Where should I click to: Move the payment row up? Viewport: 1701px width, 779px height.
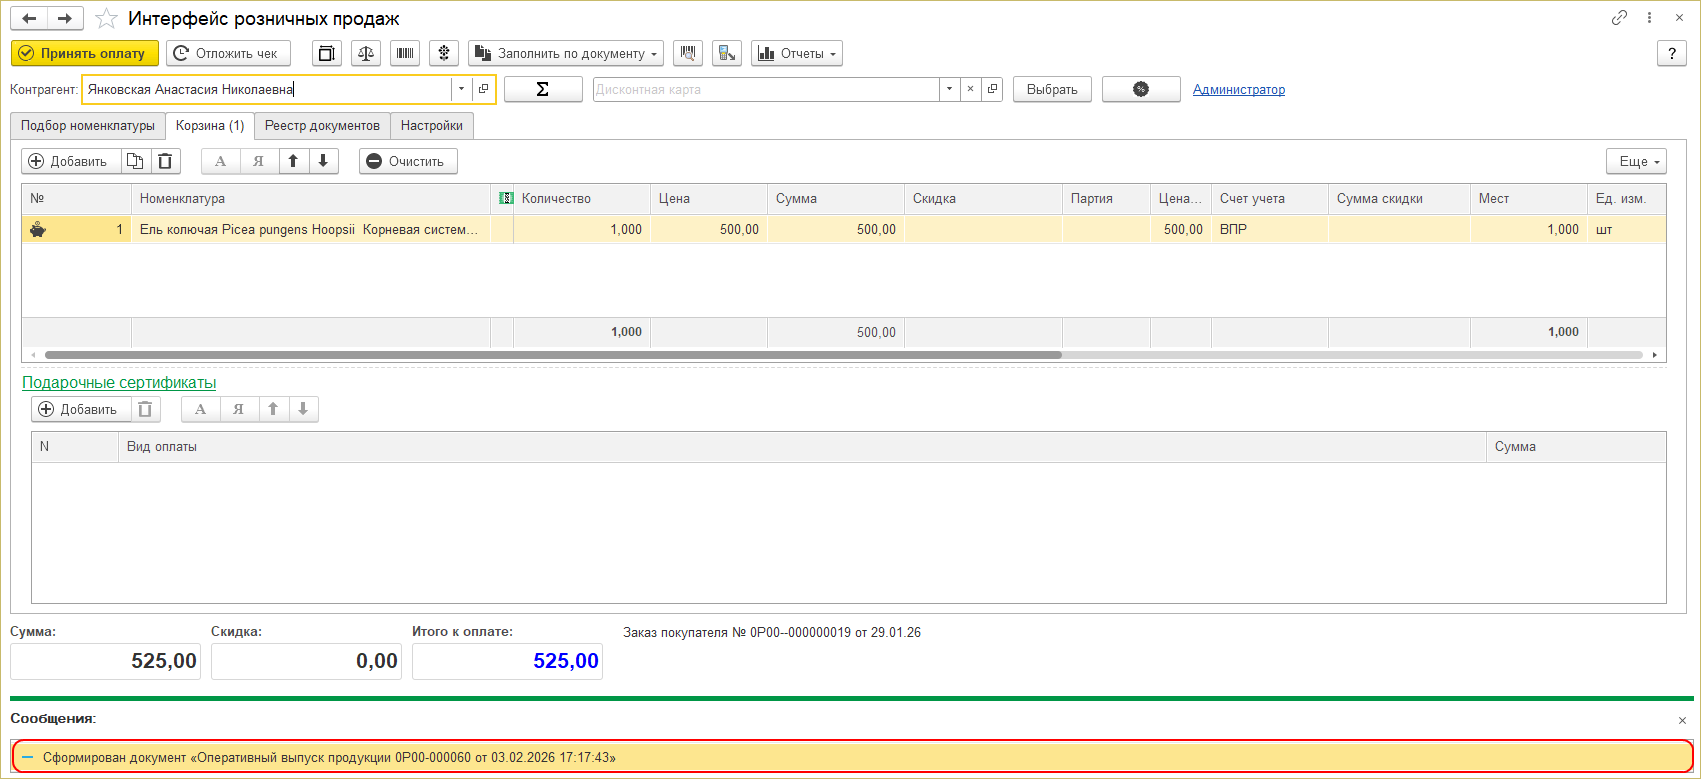click(x=273, y=409)
